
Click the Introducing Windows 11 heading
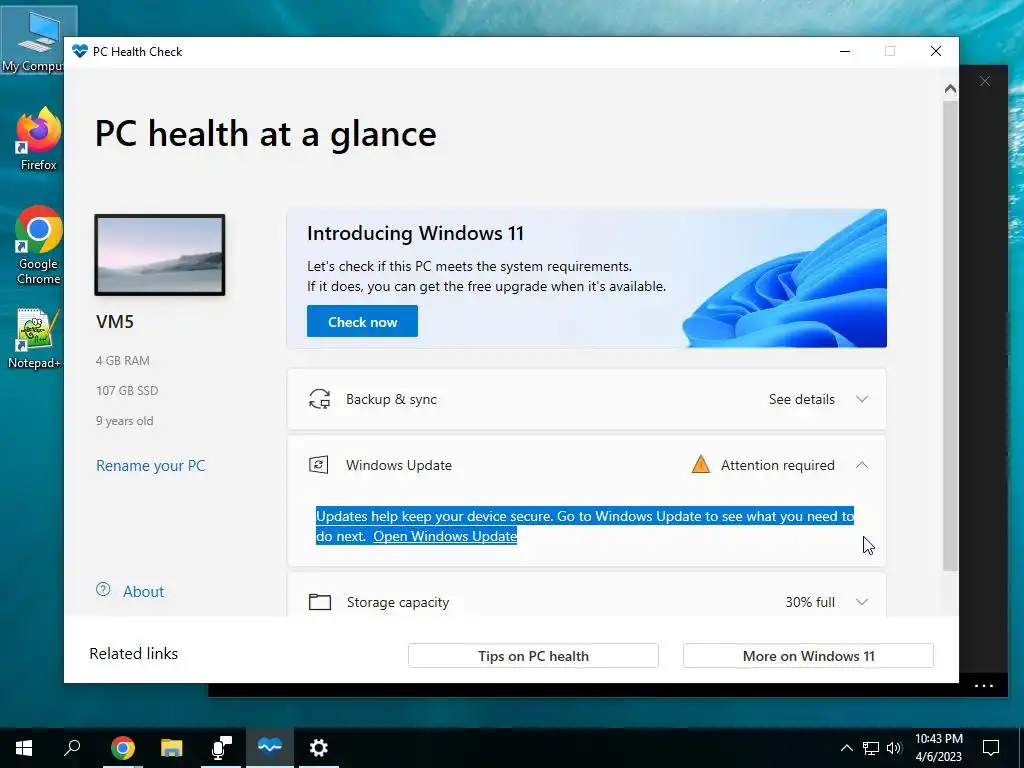coord(415,233)
